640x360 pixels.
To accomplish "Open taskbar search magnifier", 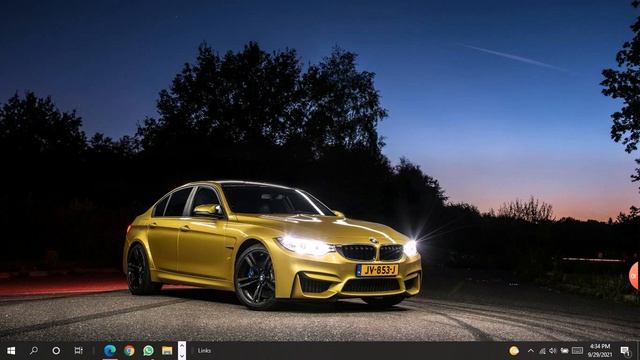I will click(34, 350).
